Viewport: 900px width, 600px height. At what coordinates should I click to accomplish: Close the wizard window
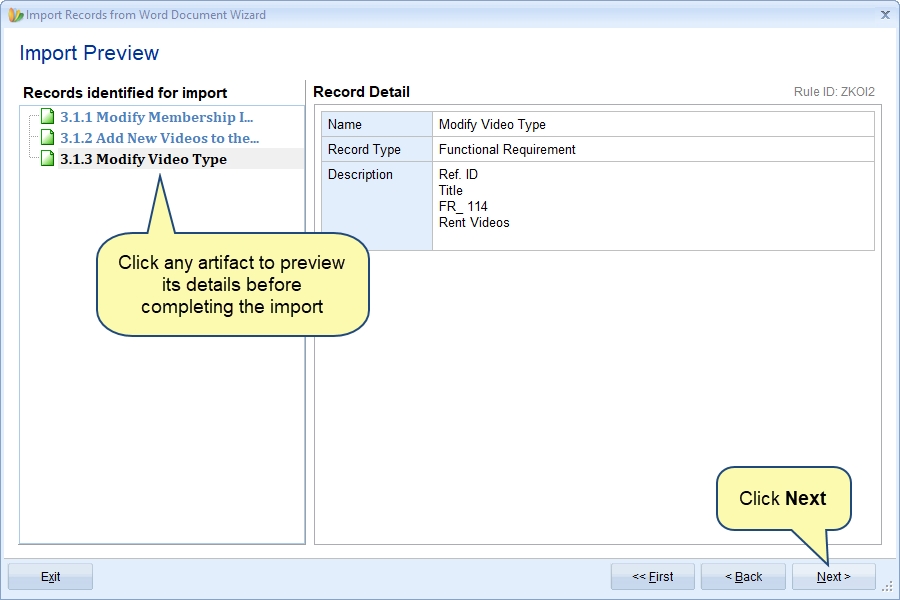[x=885, y=15]
